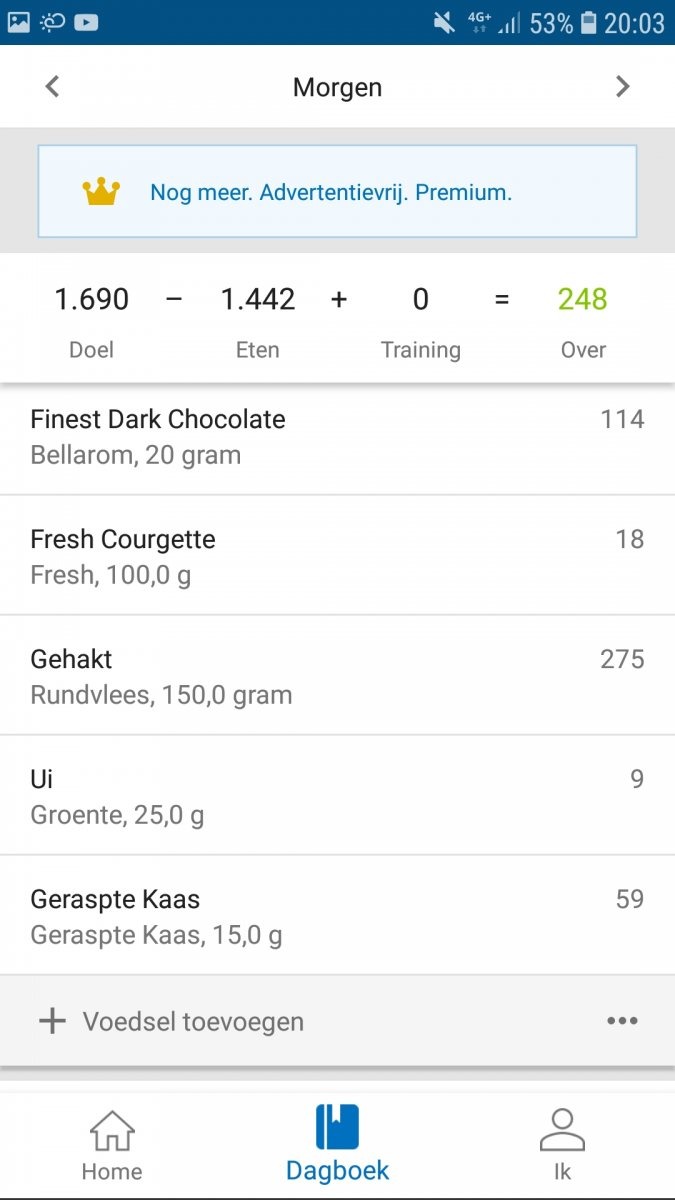Expand details of the Gehakt entry
The image size is (675, 1200).
pos(337,675)
